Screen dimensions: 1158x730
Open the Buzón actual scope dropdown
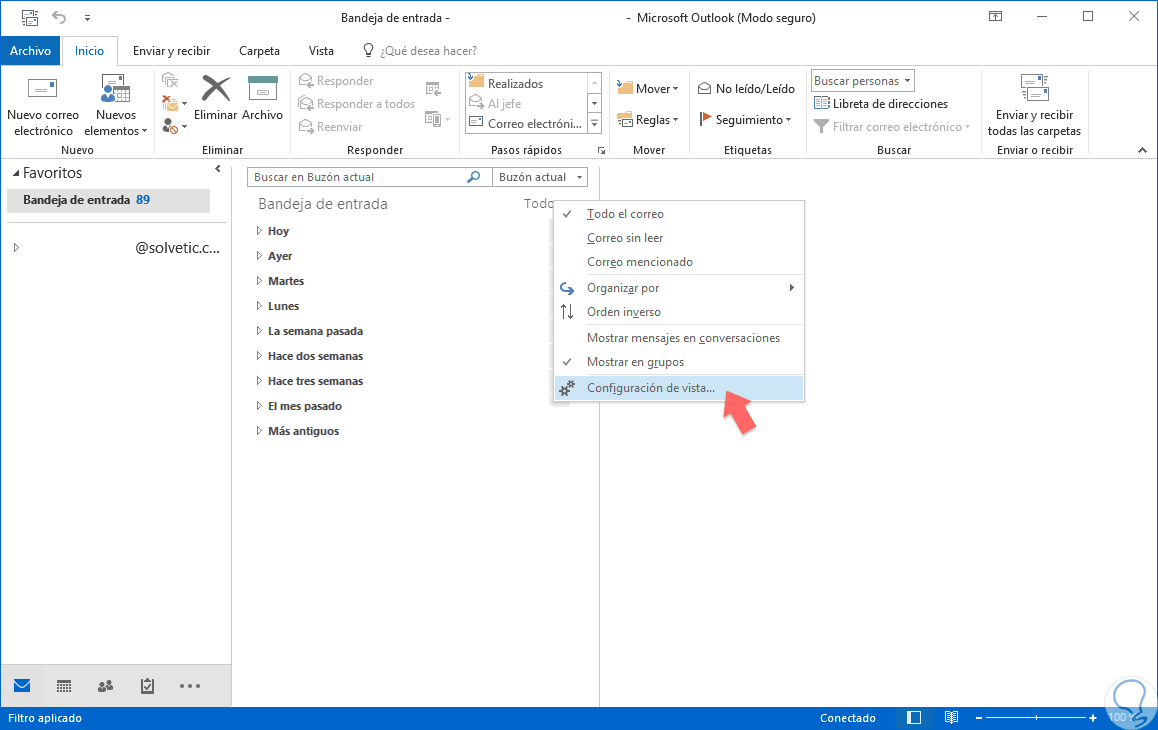click(x=540, y=177)
